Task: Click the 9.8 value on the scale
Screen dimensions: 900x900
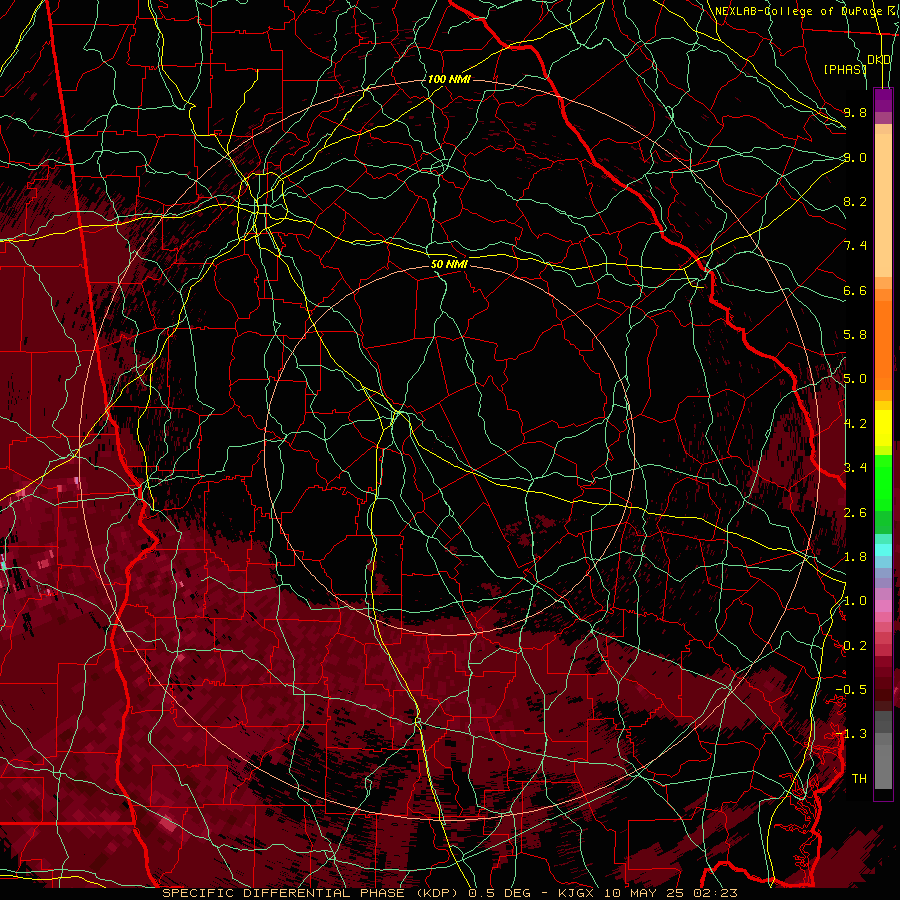Action: (855, 112)
